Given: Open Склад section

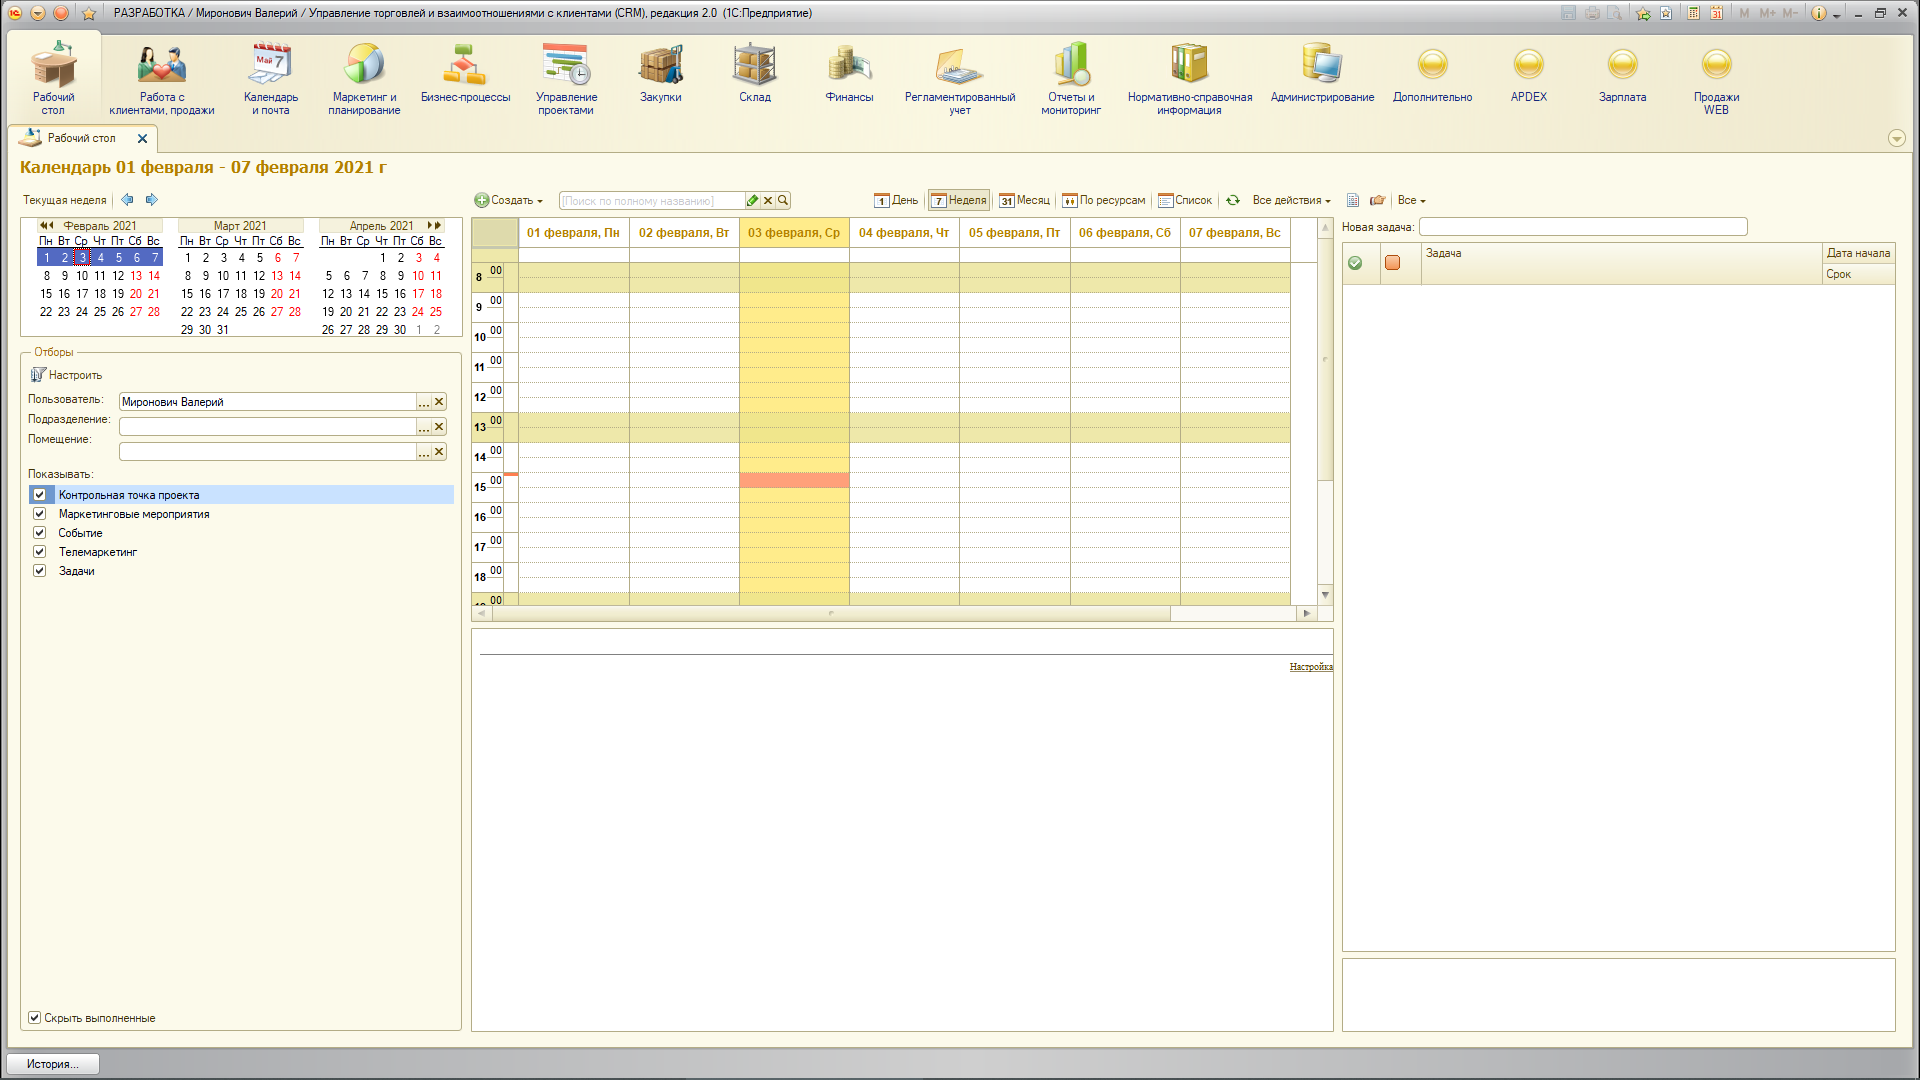Looking at the screenshot, I should pos(754,72).
